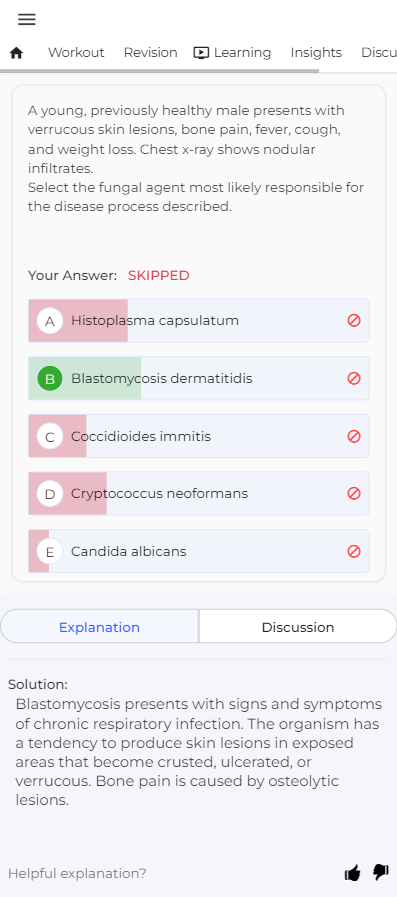Open the Insights tab

pos(316,53)
